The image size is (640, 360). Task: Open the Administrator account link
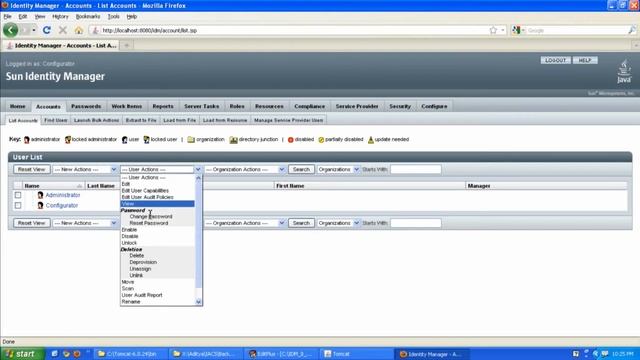coord(63,195)
